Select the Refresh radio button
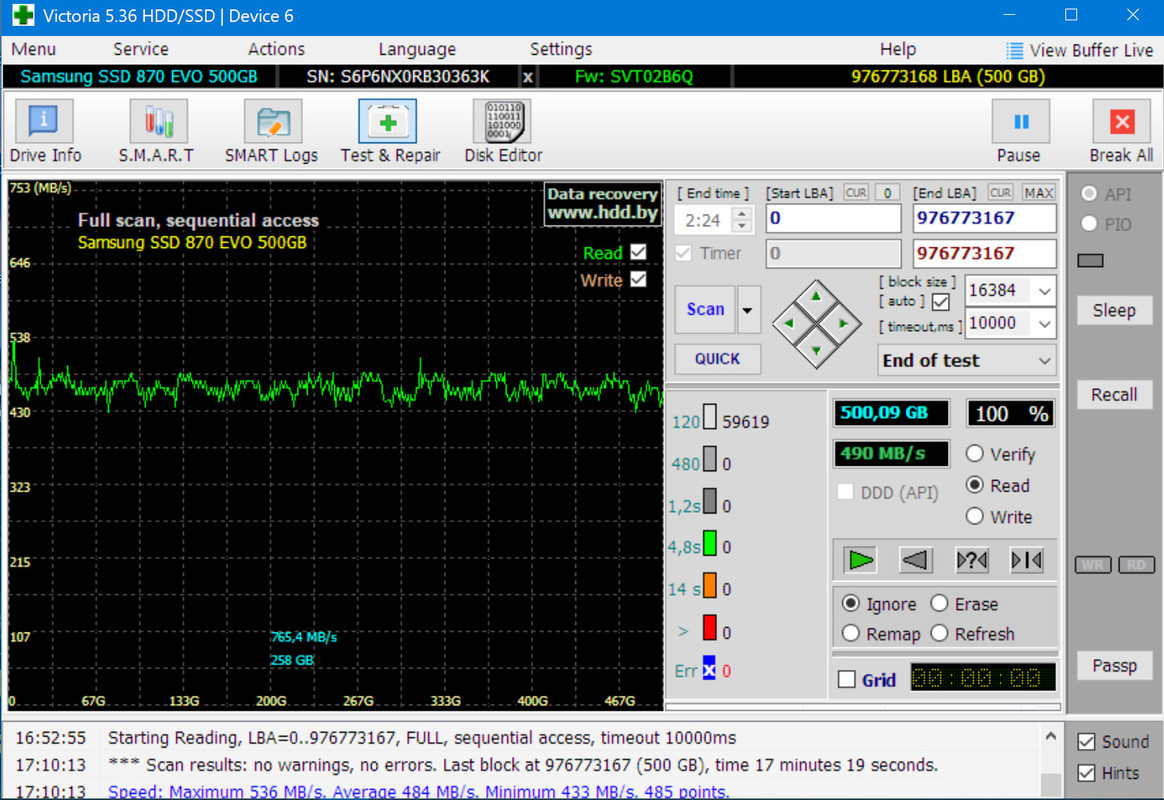The image size is (1164, 800). click(940, 633)
